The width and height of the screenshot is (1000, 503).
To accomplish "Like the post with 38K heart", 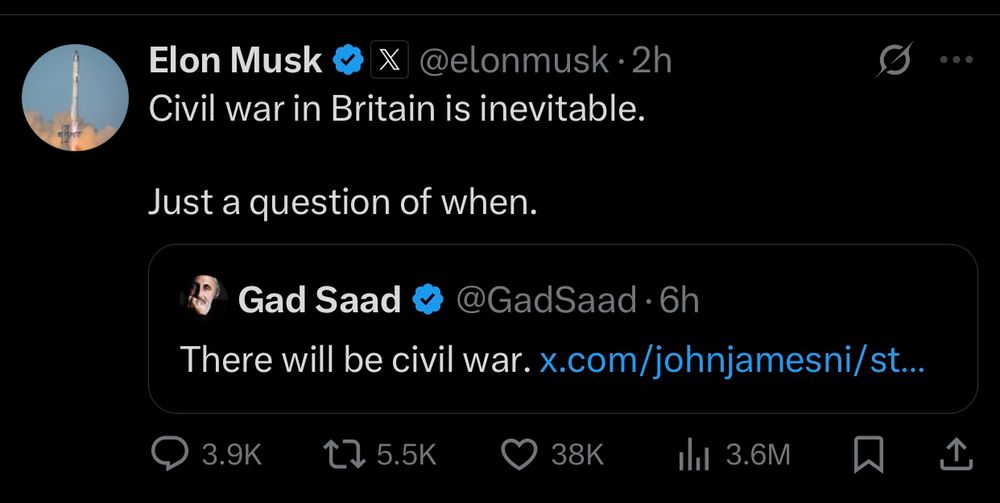I will coord(518,455).
